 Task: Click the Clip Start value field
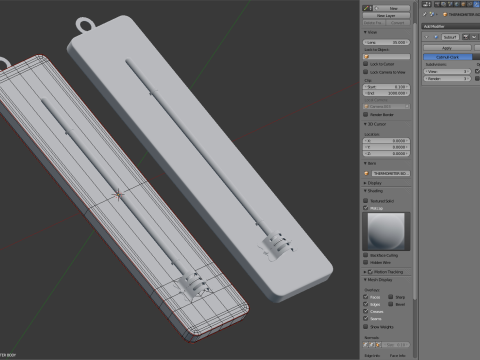click(386, 87)
